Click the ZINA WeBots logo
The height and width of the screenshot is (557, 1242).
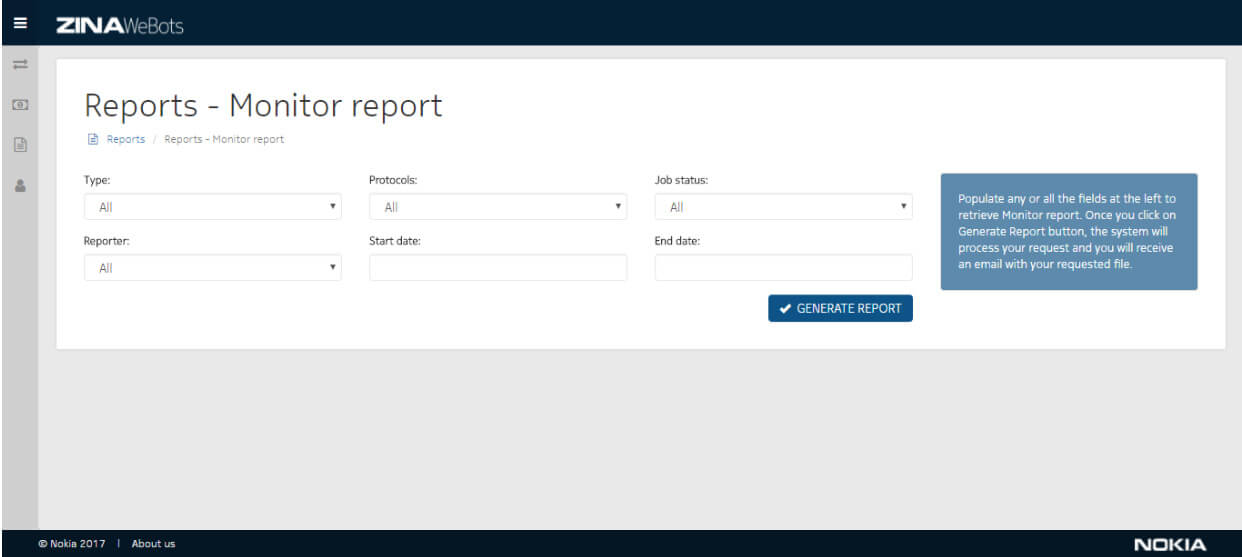point(120,24)
